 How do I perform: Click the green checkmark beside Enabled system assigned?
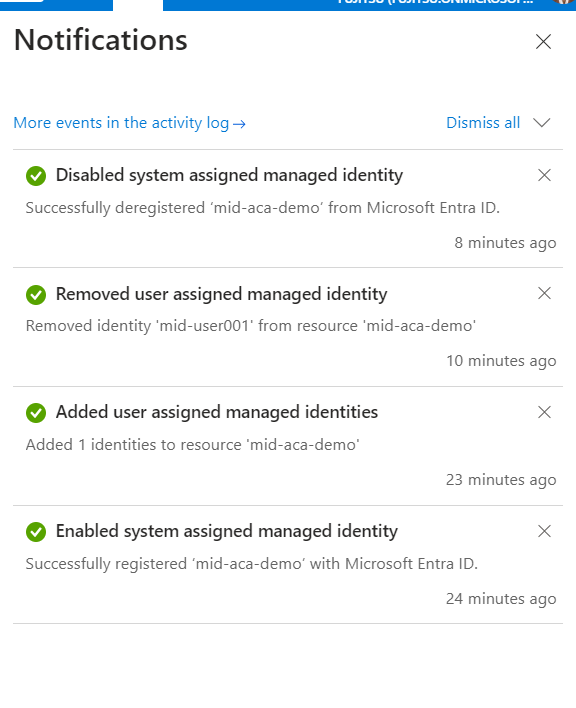(x=36, y=532)
